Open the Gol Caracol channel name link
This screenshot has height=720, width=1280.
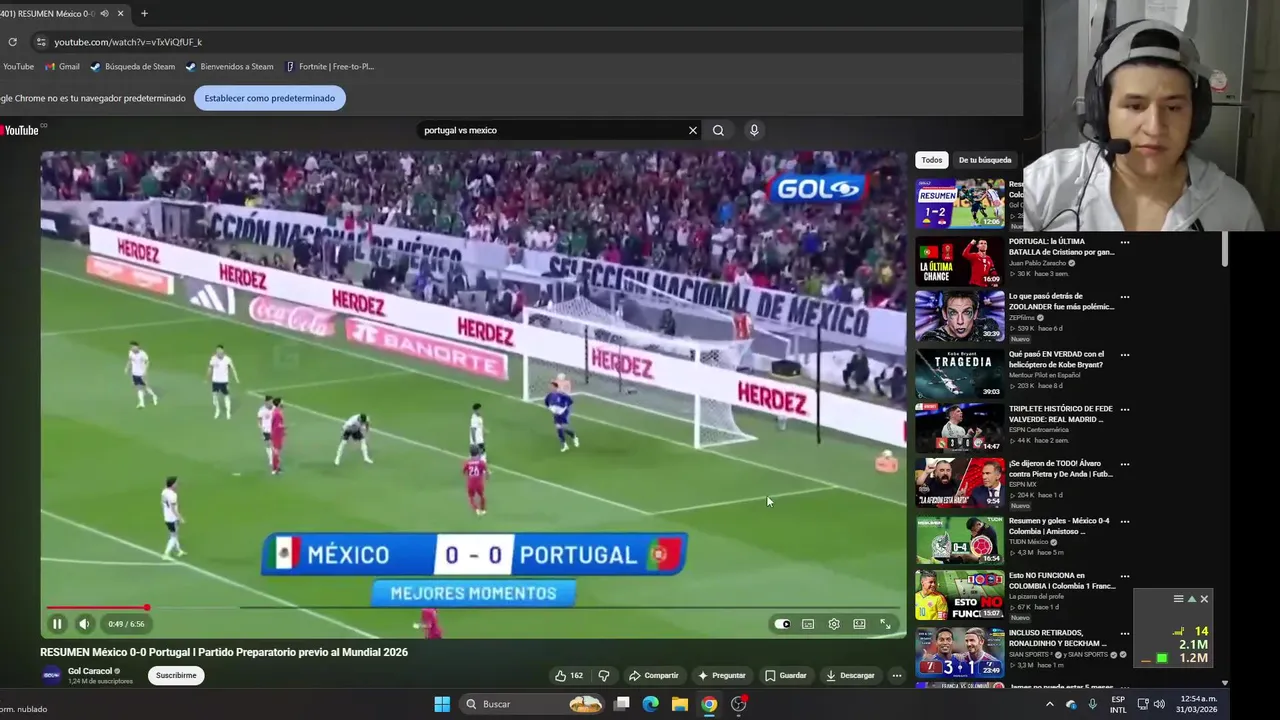tap(90, 671)
